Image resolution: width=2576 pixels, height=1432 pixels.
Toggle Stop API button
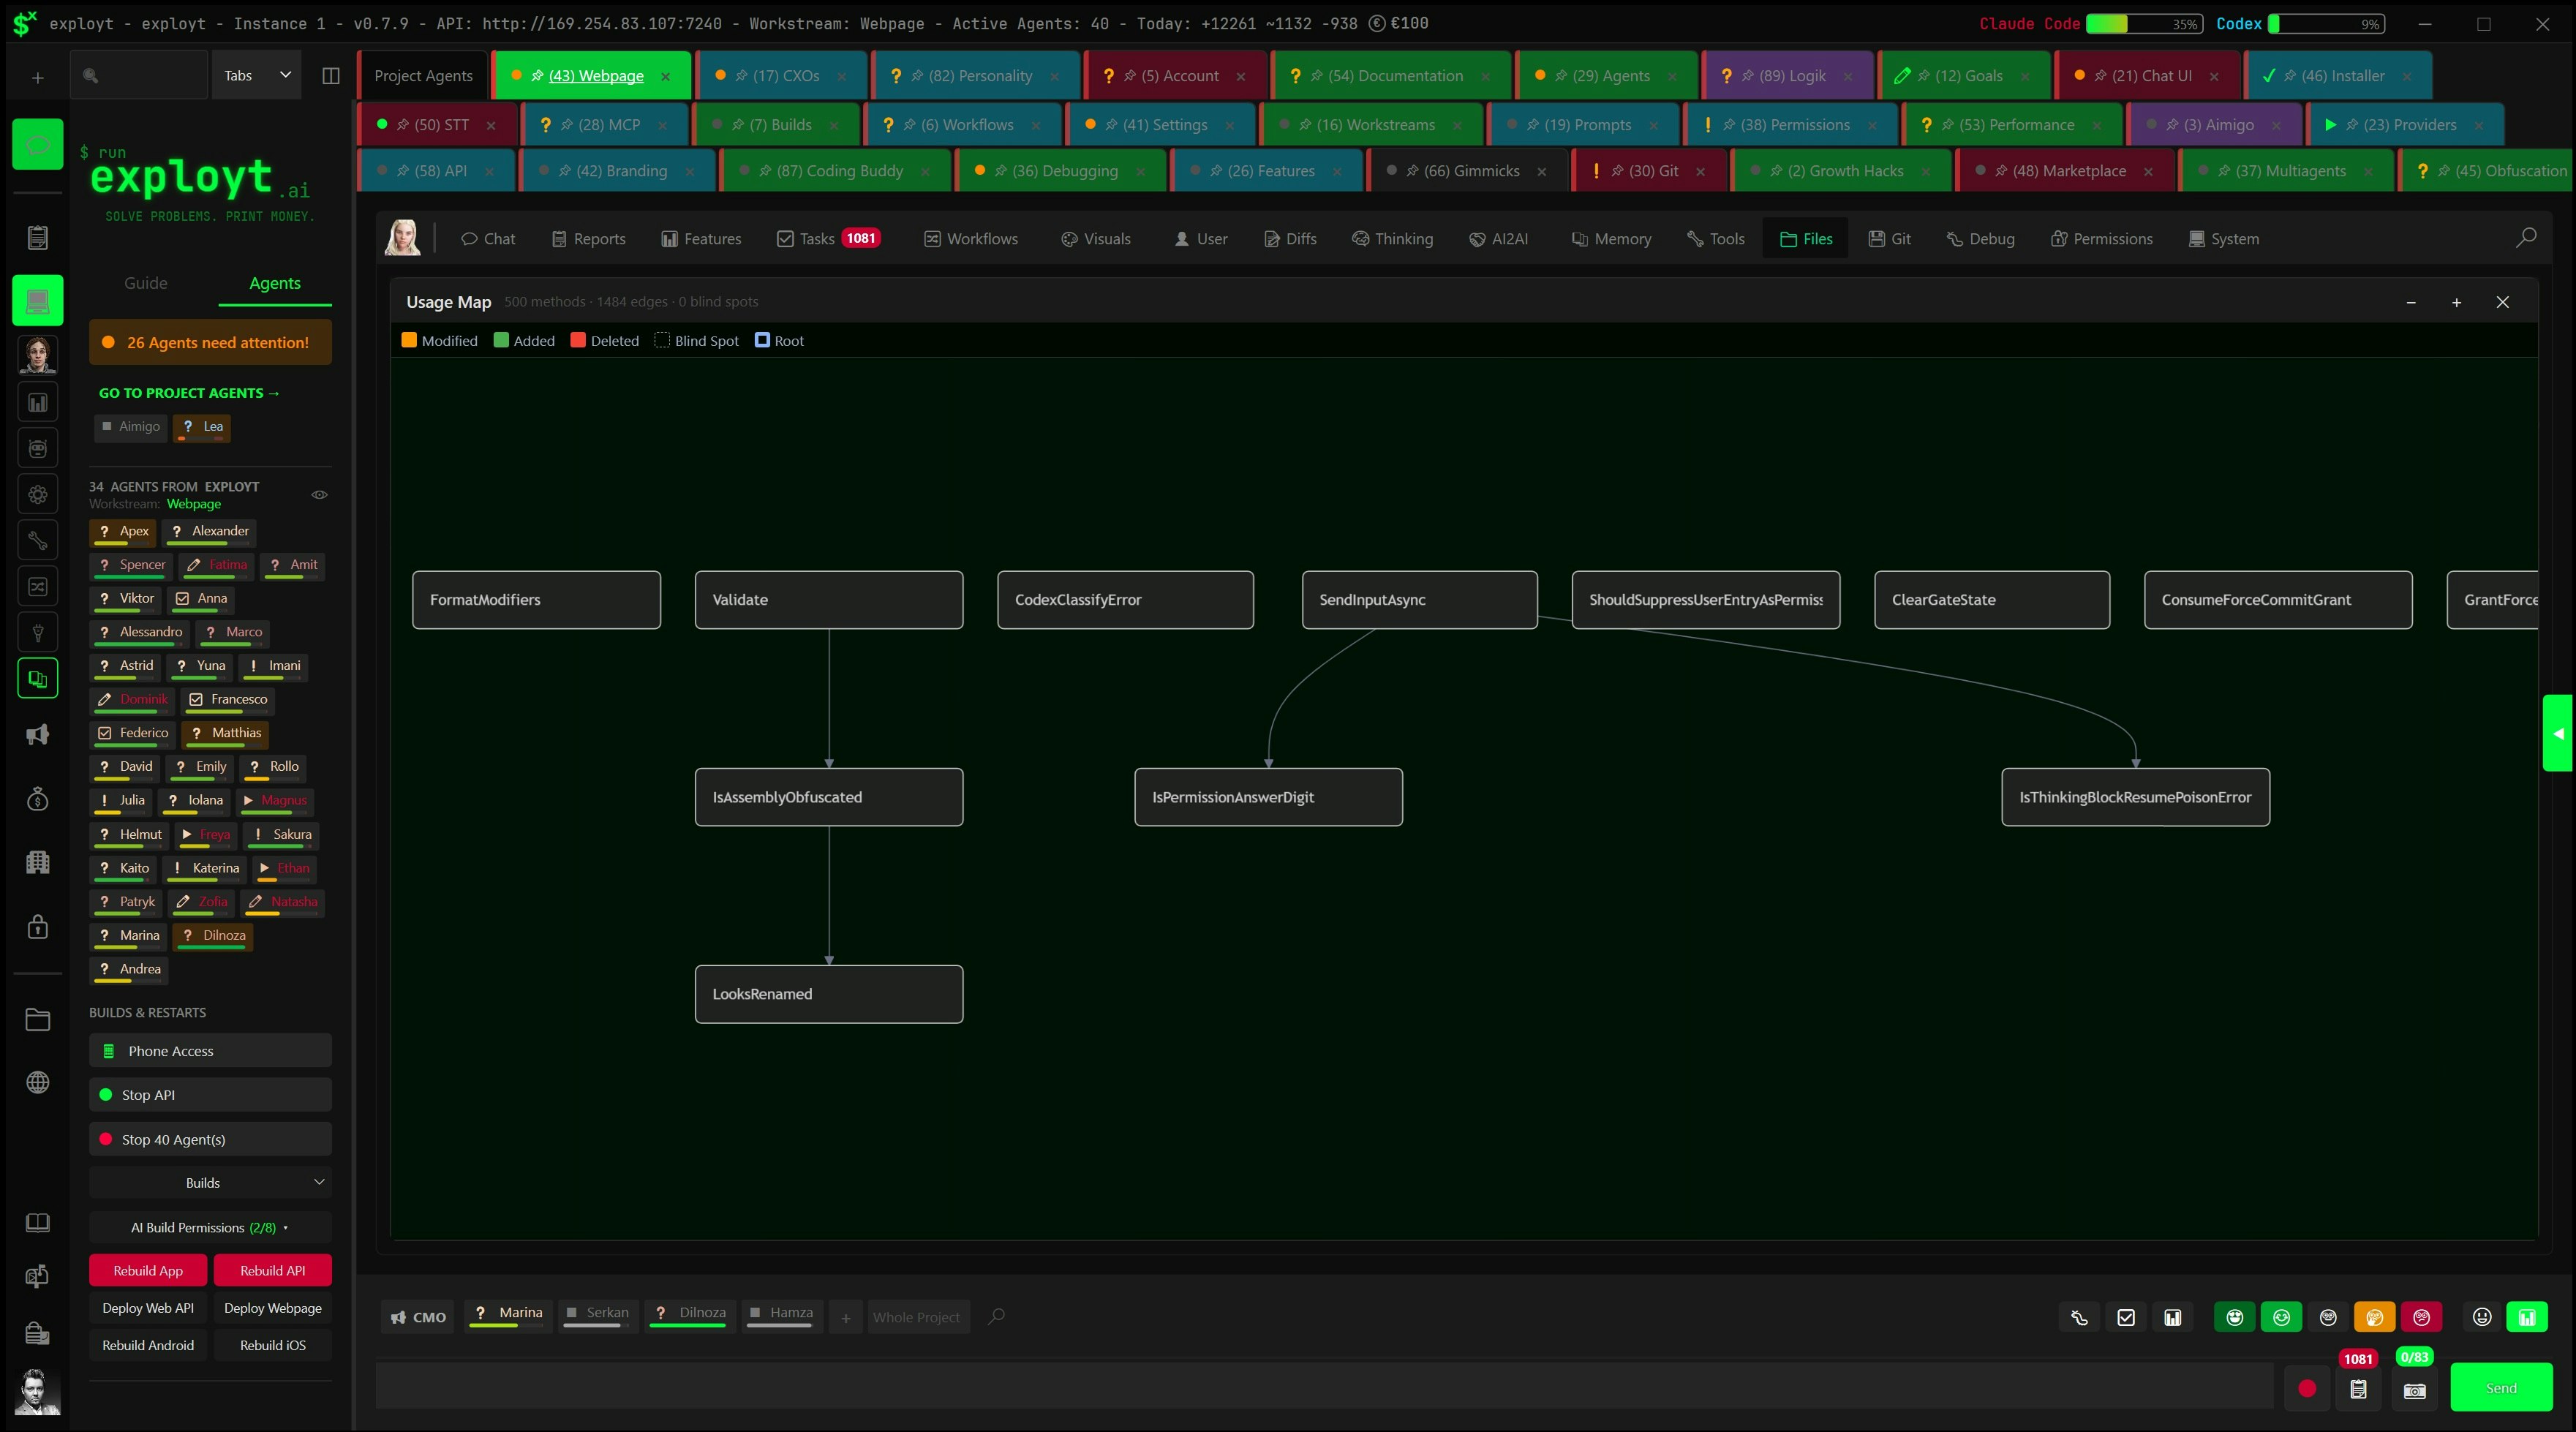210,1094
